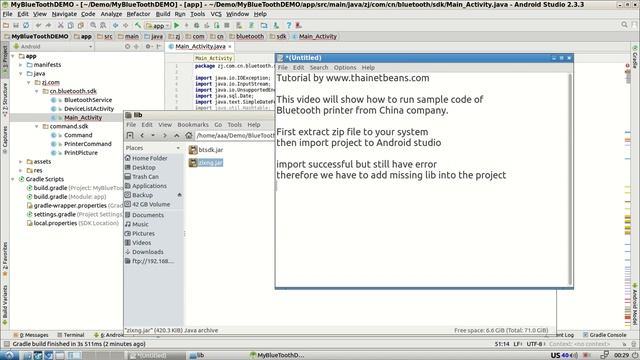The width and height of the screenshot is (640, 360).
Task: Click the Build Variants side tab
Action: point(5,305)
